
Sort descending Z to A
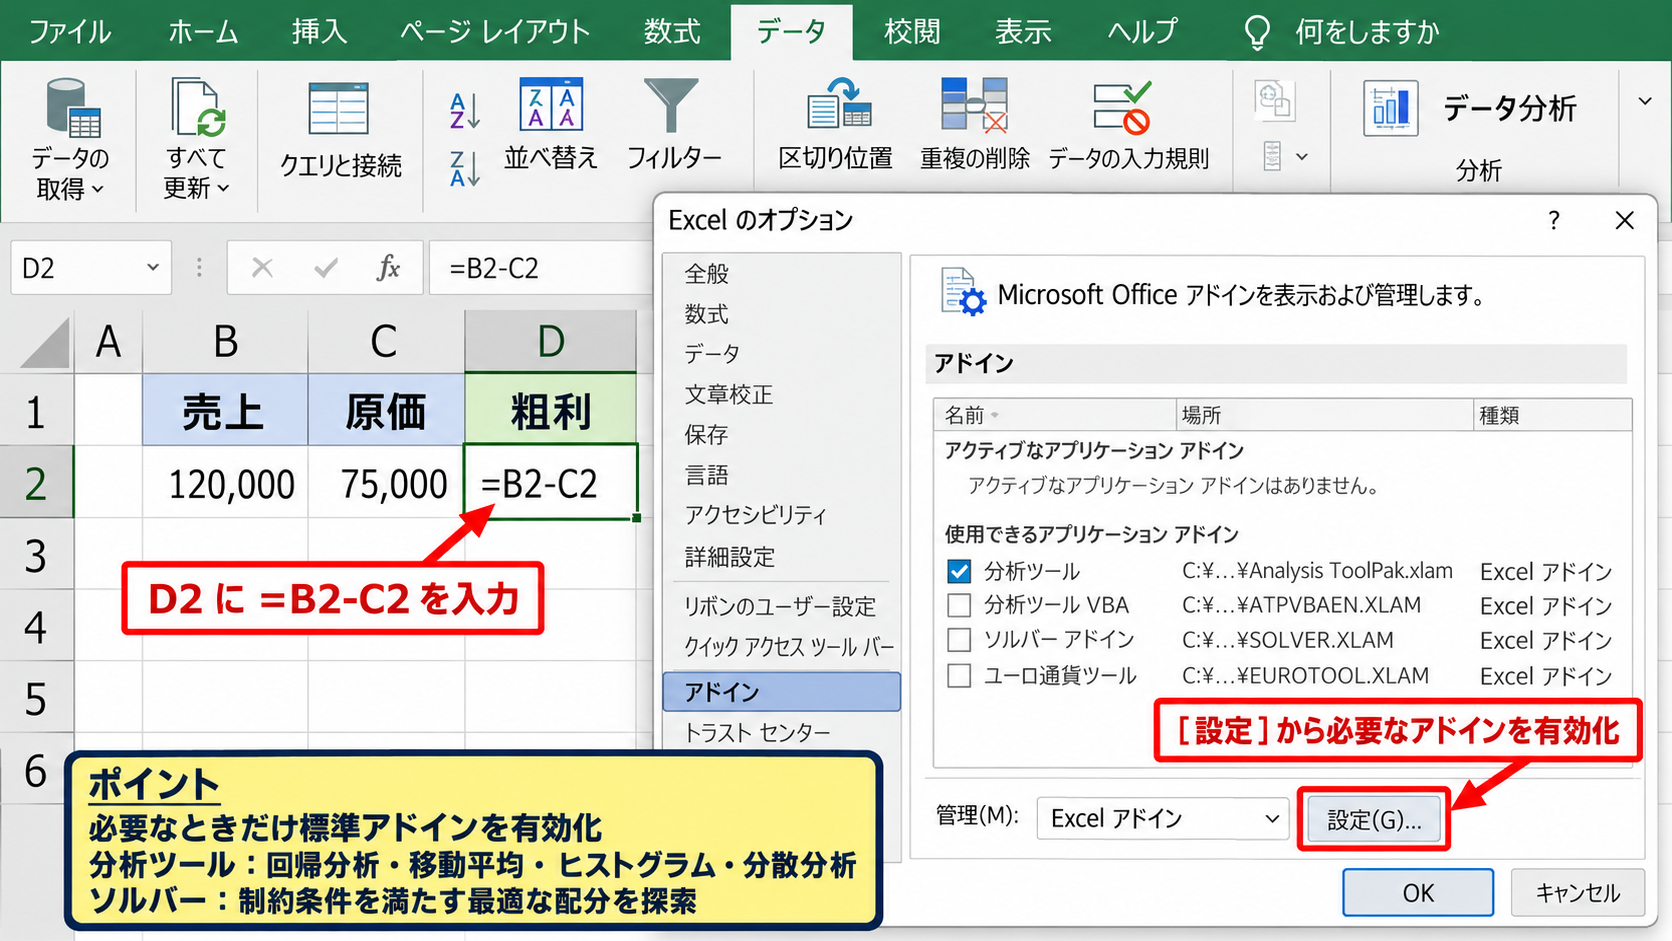pos(465,169)
